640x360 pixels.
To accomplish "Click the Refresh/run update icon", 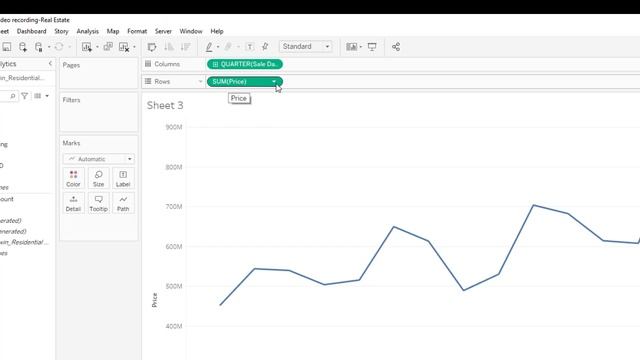I will [59, 47].
